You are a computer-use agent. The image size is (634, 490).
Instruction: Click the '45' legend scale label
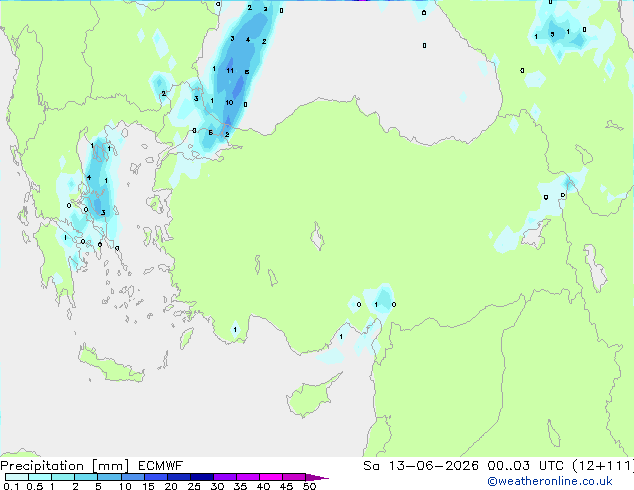click(286, 486)
